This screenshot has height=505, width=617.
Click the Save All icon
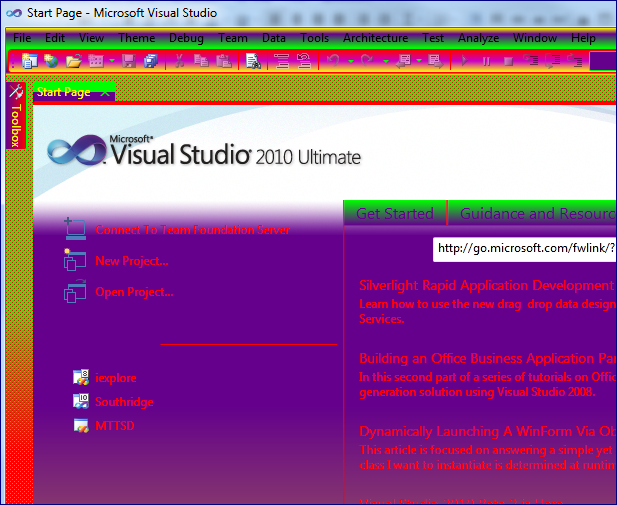tap(151, 61)
